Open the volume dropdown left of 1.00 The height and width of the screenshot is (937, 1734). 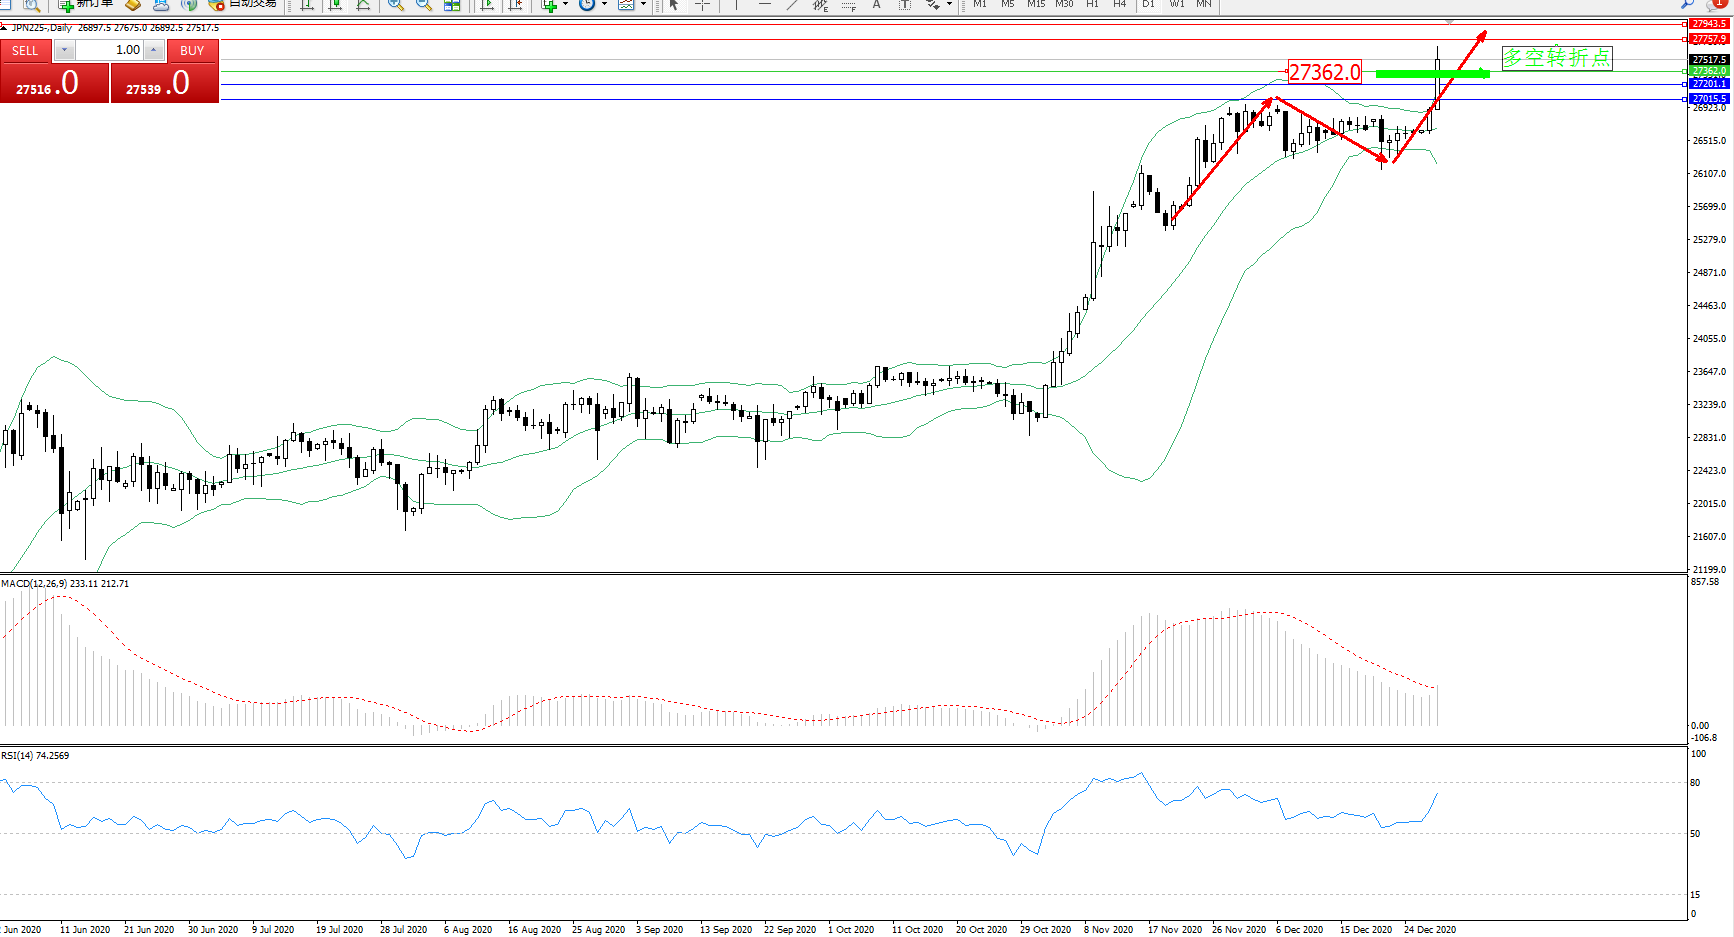[64, 50]
